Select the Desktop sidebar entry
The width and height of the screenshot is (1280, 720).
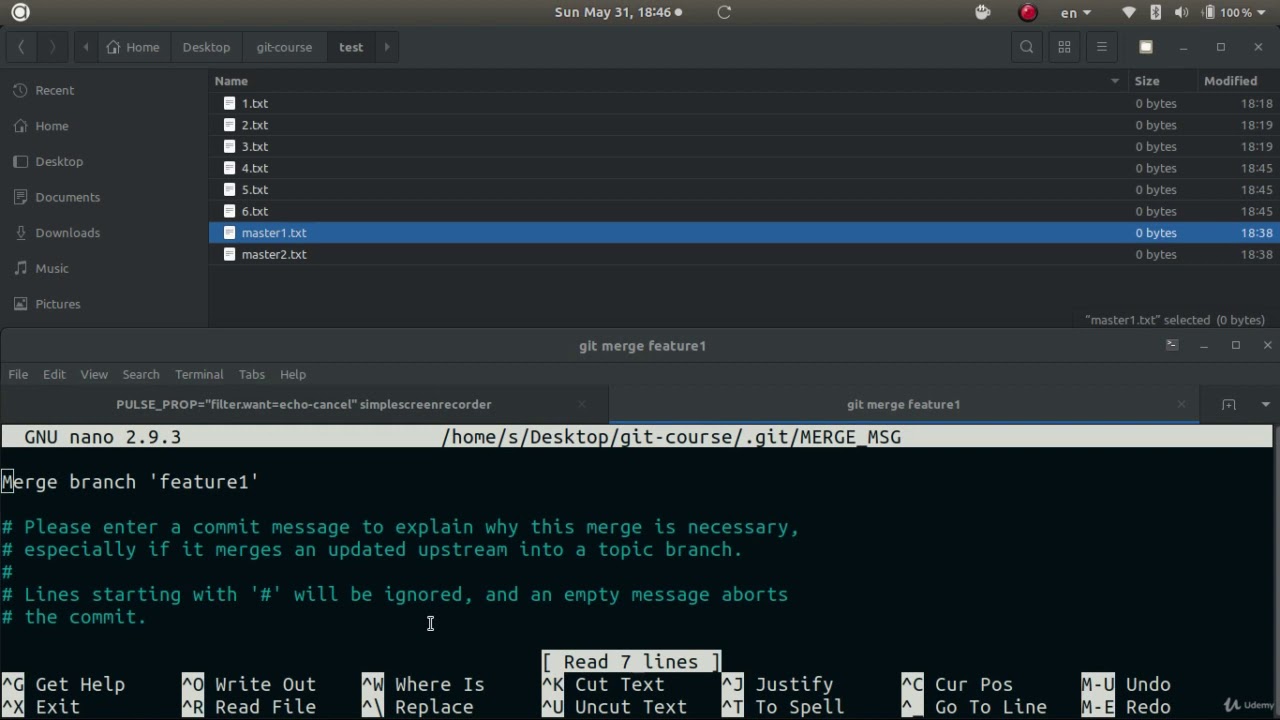(x=104, y=161)
